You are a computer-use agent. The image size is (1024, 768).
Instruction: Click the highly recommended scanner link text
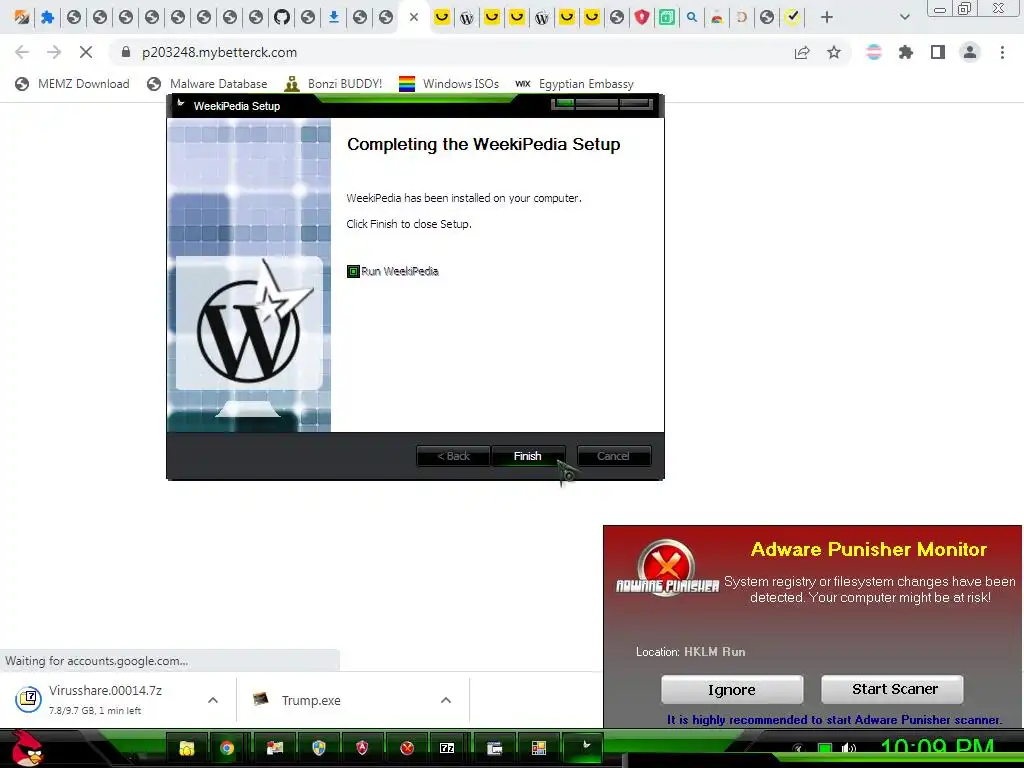click(x=834, y=720)
